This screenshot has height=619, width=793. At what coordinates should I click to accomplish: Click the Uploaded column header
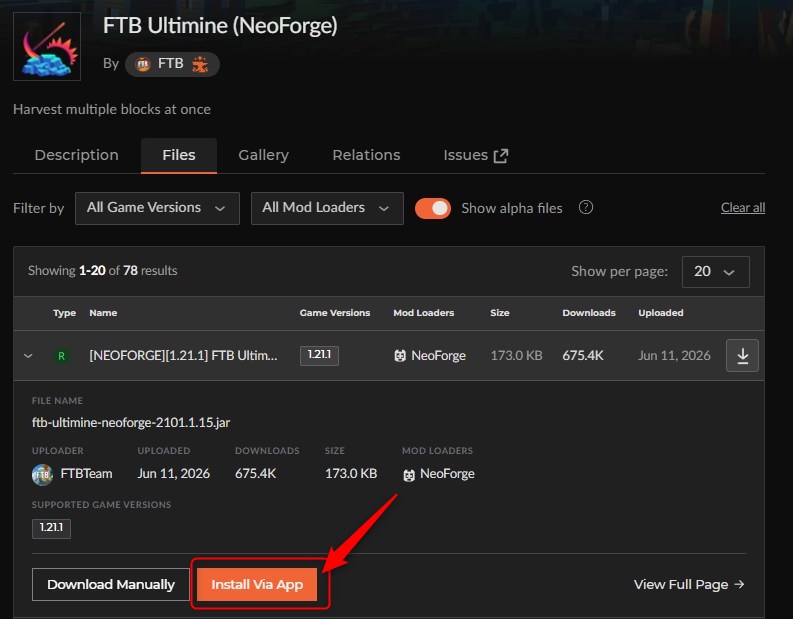pyautogui.click(x=661, y=313)
